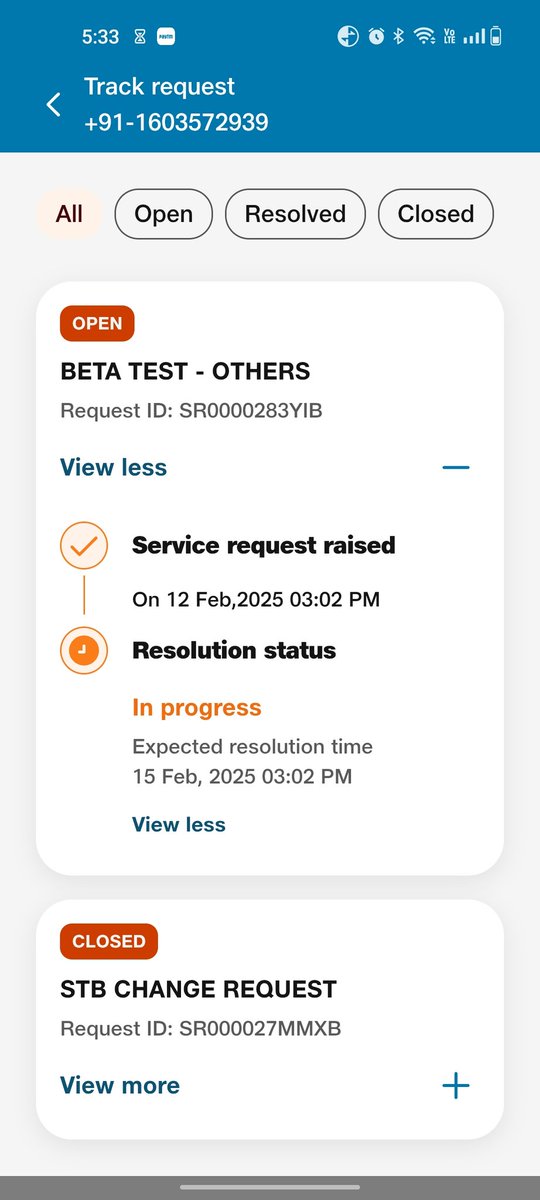Go back using the header arrow

click(x=54, y=104)
